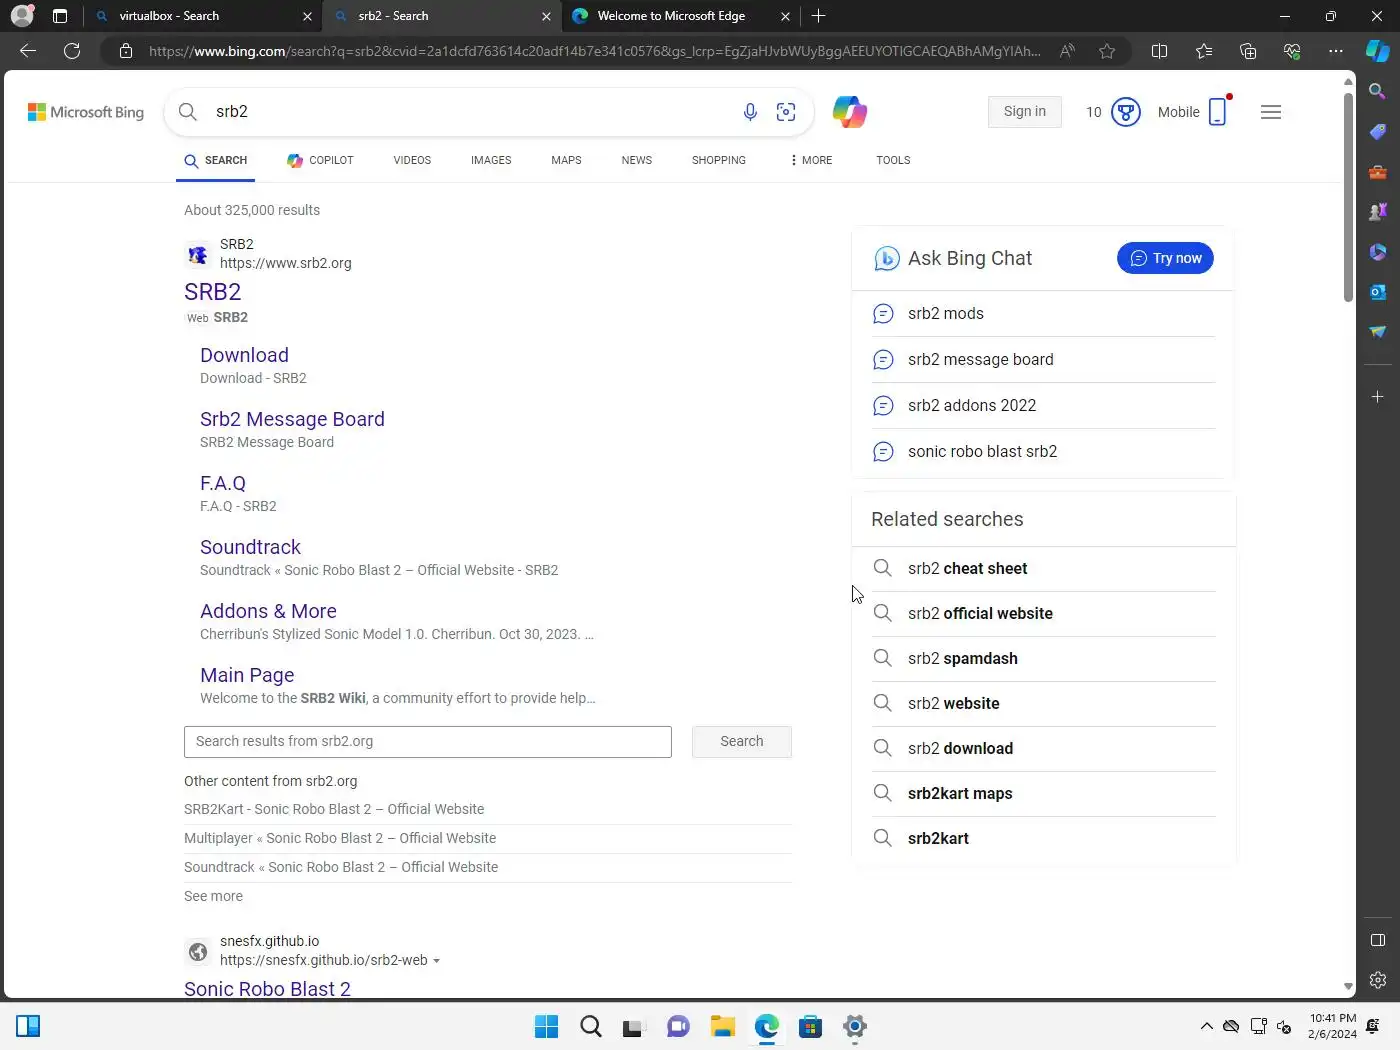Open tab actions menu icon
Viewport: 1400px width, 1050px height.
[60, 16]
